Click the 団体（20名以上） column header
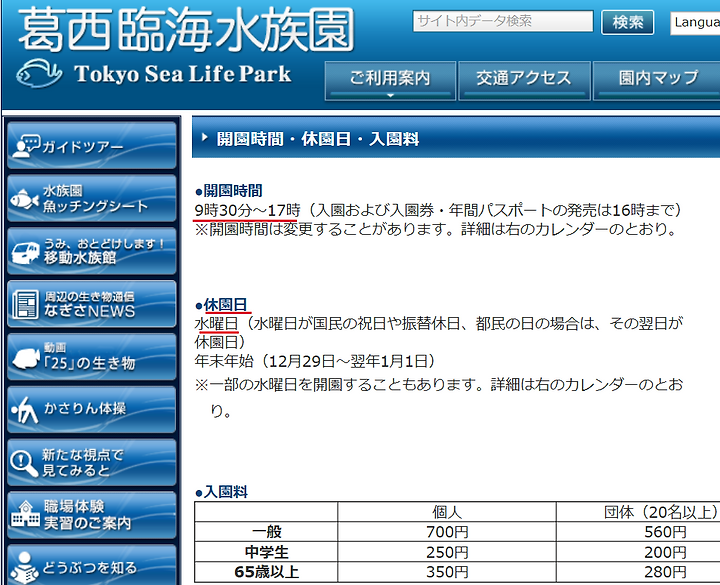The height and width of the screenshot is (585, 720). coord(661,512)
